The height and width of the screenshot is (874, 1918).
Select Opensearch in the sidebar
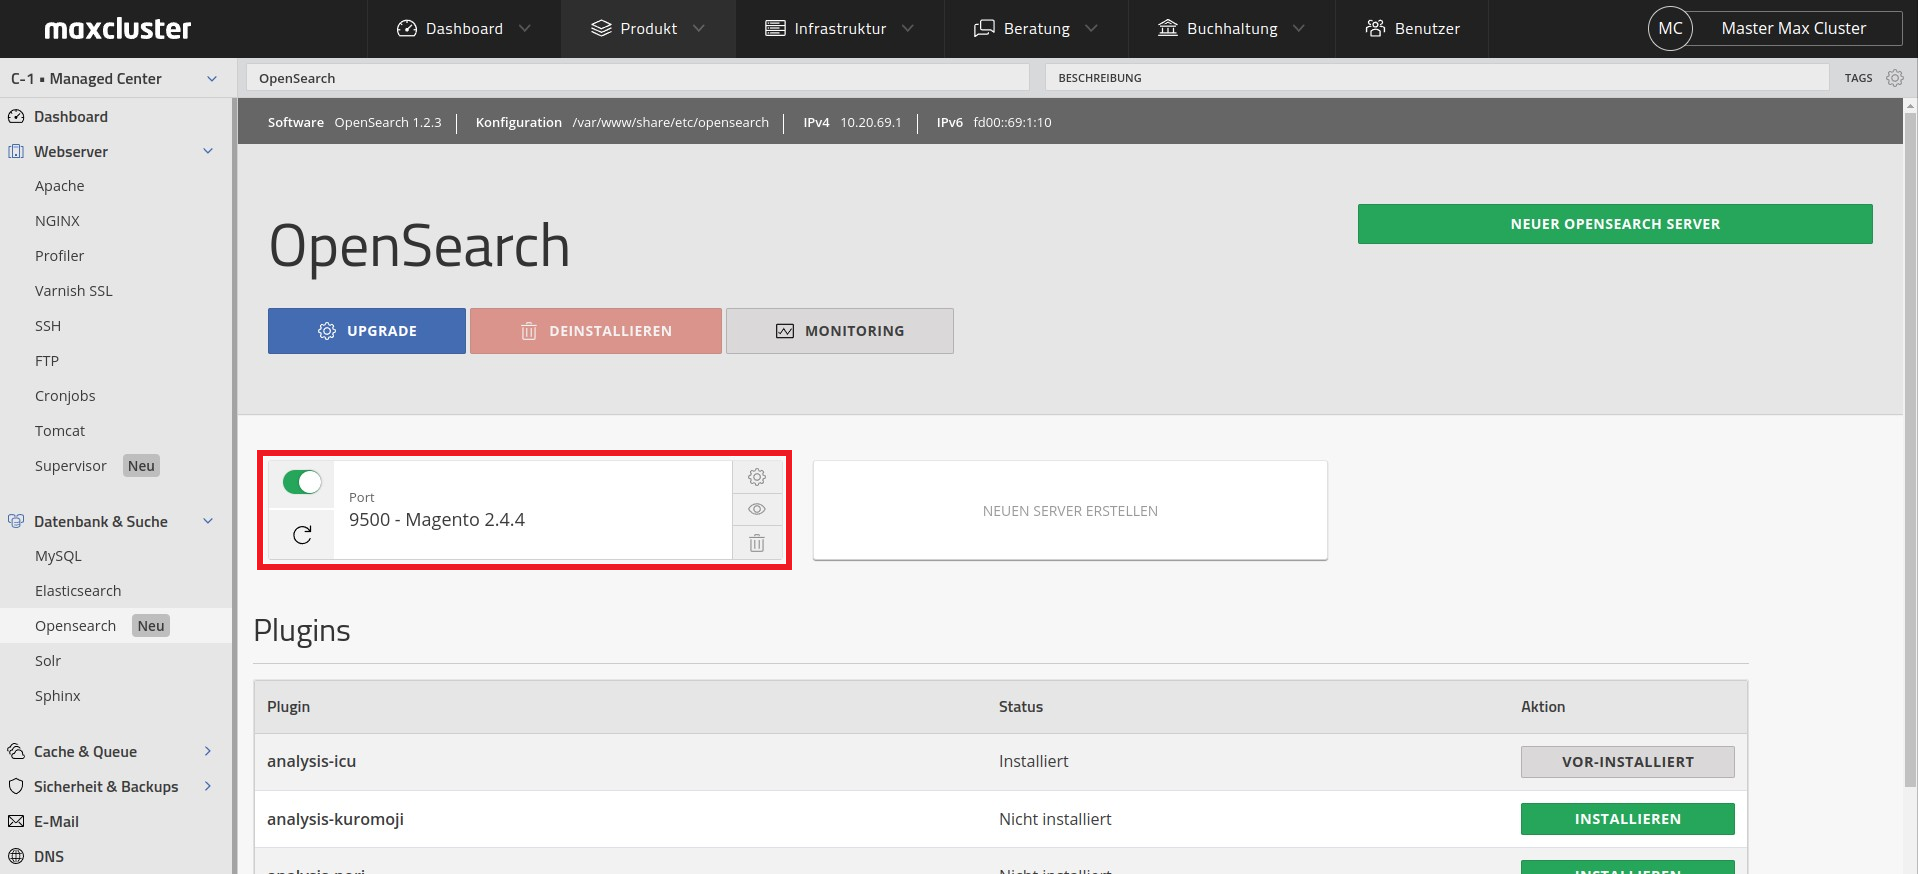coord(76,627)
